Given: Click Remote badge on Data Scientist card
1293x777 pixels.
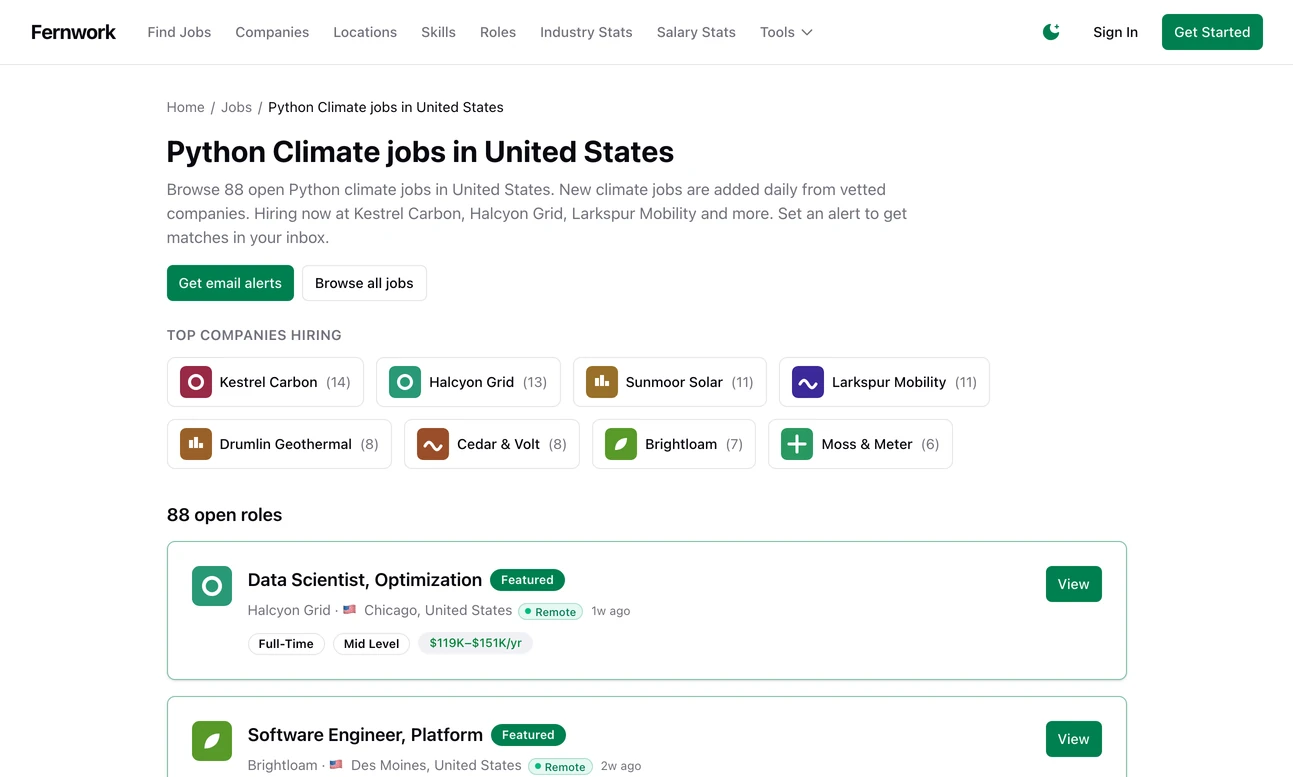Looking at the screenshot, I should (x=550, y=611).
